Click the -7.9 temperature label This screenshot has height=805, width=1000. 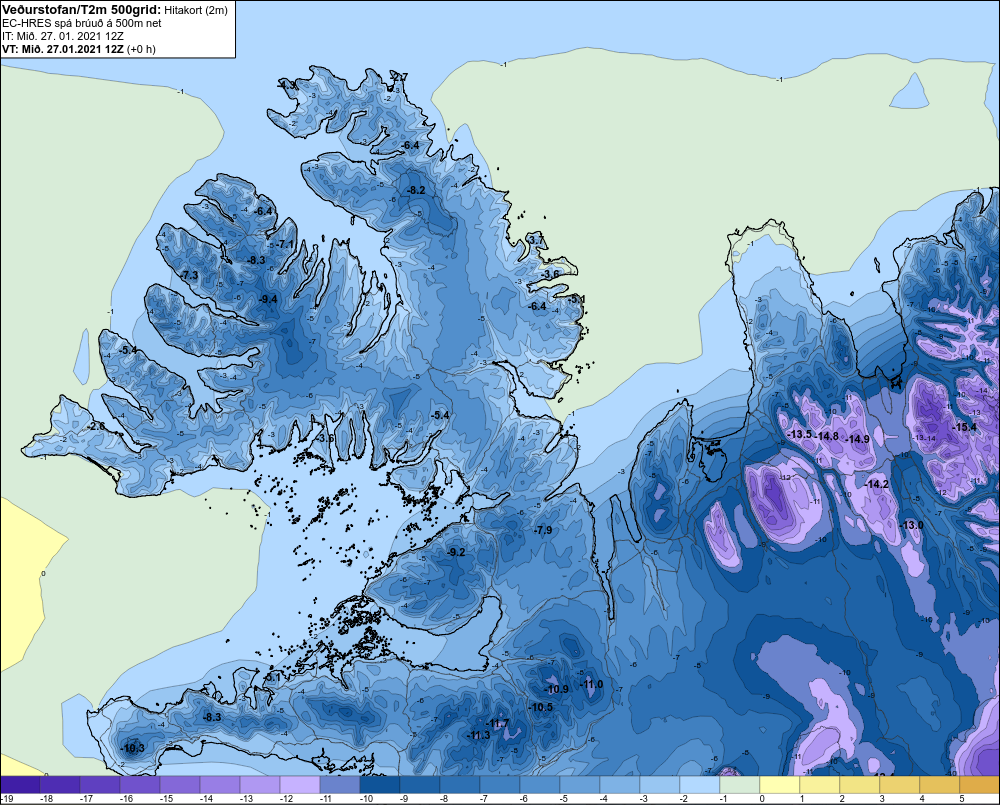coord(542,531)
